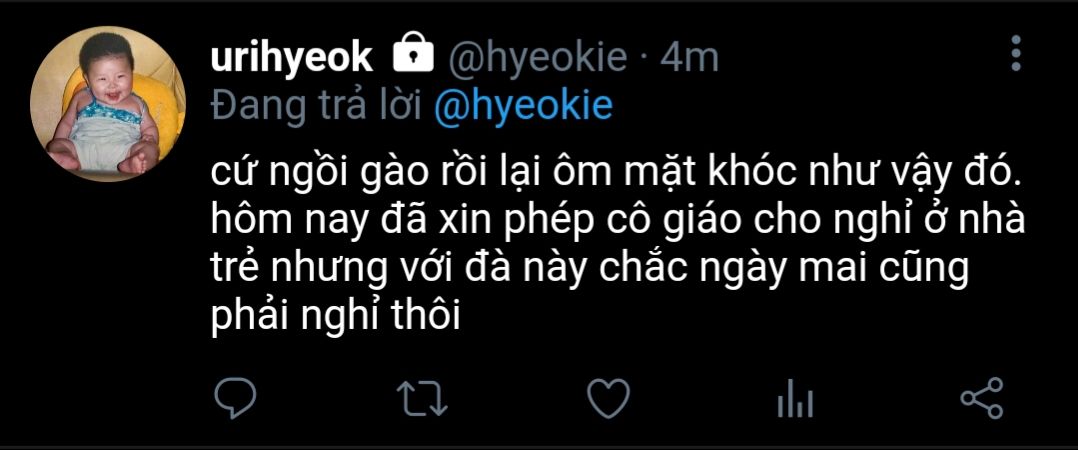Click the display name urihyeok
The width and height of the screenshot is (1078, 450).
pyautogui.click(x=292, y=58)
